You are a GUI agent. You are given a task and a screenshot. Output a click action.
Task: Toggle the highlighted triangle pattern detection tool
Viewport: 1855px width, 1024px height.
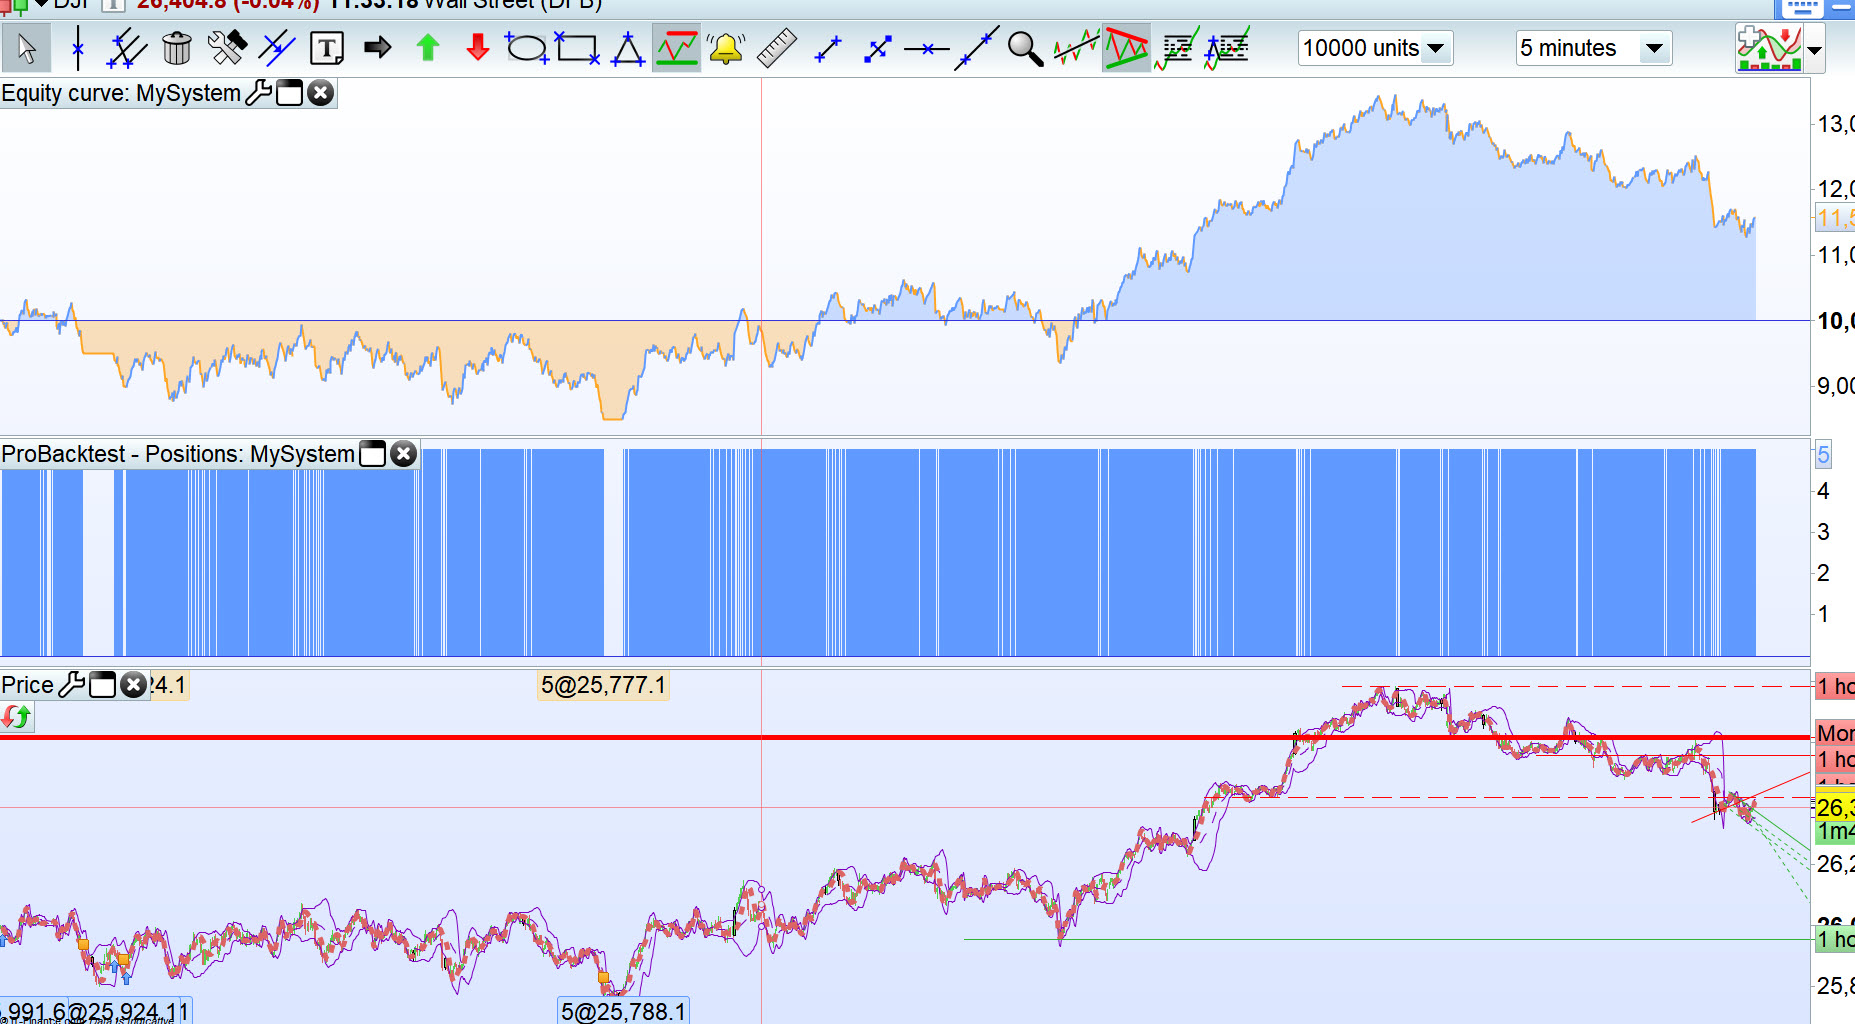coord(1126,48)
